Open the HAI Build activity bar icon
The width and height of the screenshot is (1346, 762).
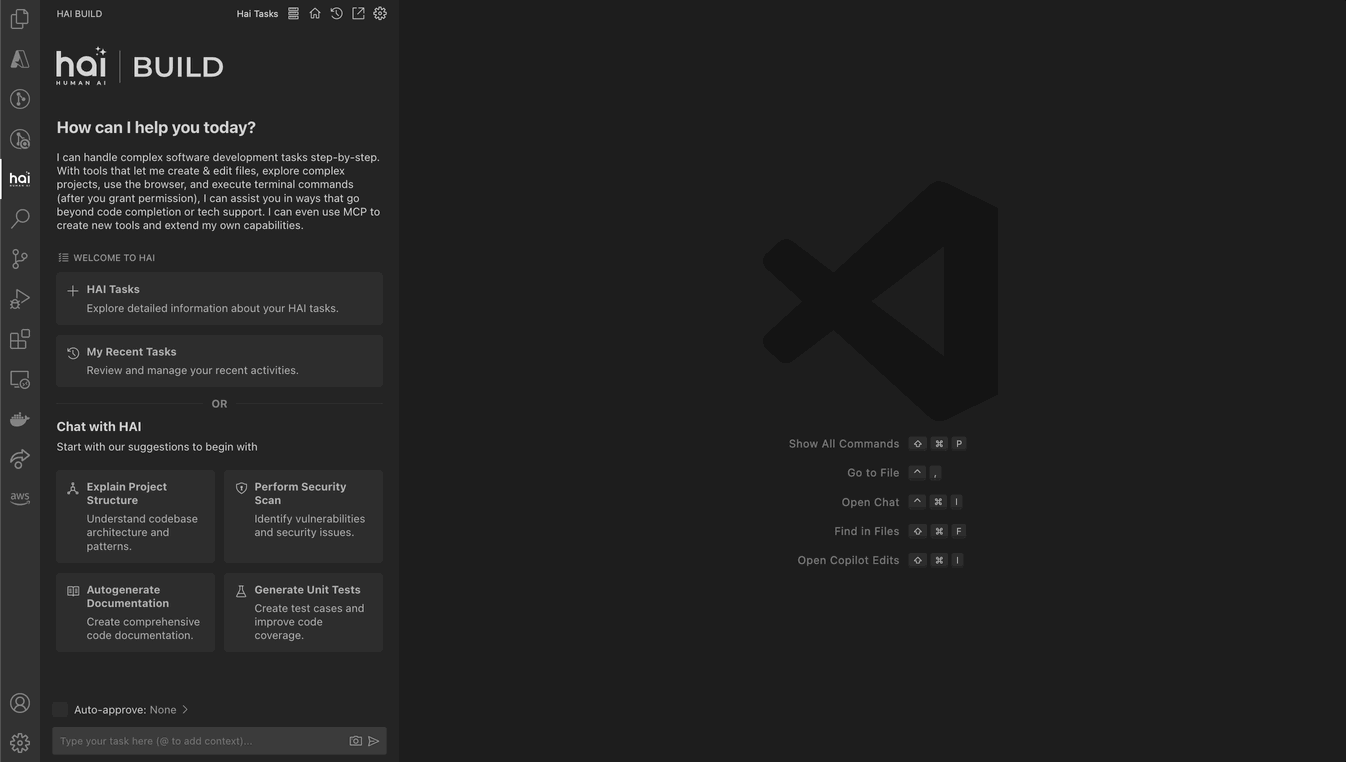(x=20, y=179)
